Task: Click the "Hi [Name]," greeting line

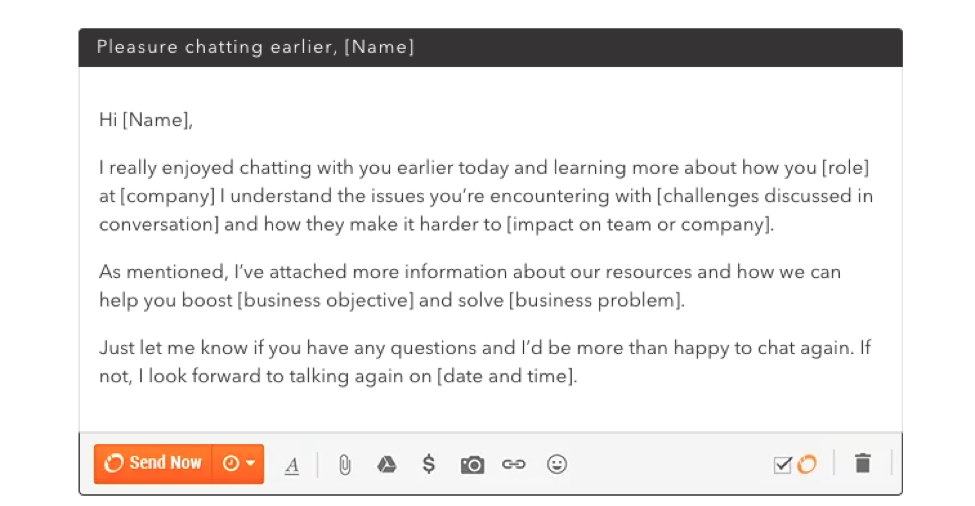Action: 146,120
